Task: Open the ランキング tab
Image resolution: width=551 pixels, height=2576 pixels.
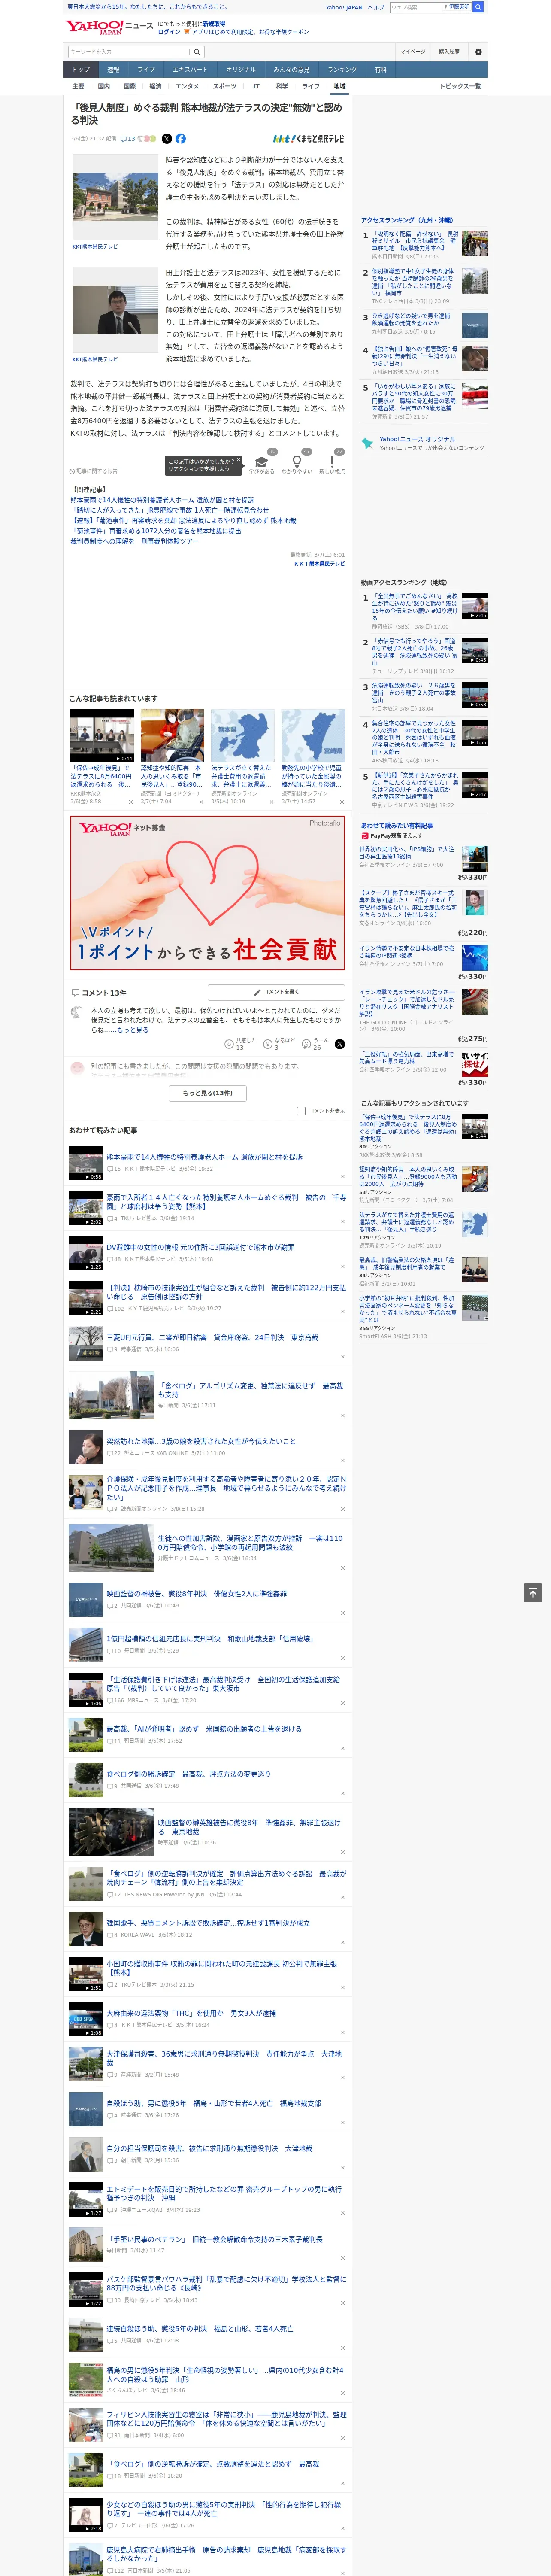Action: (x=342, y=69)
